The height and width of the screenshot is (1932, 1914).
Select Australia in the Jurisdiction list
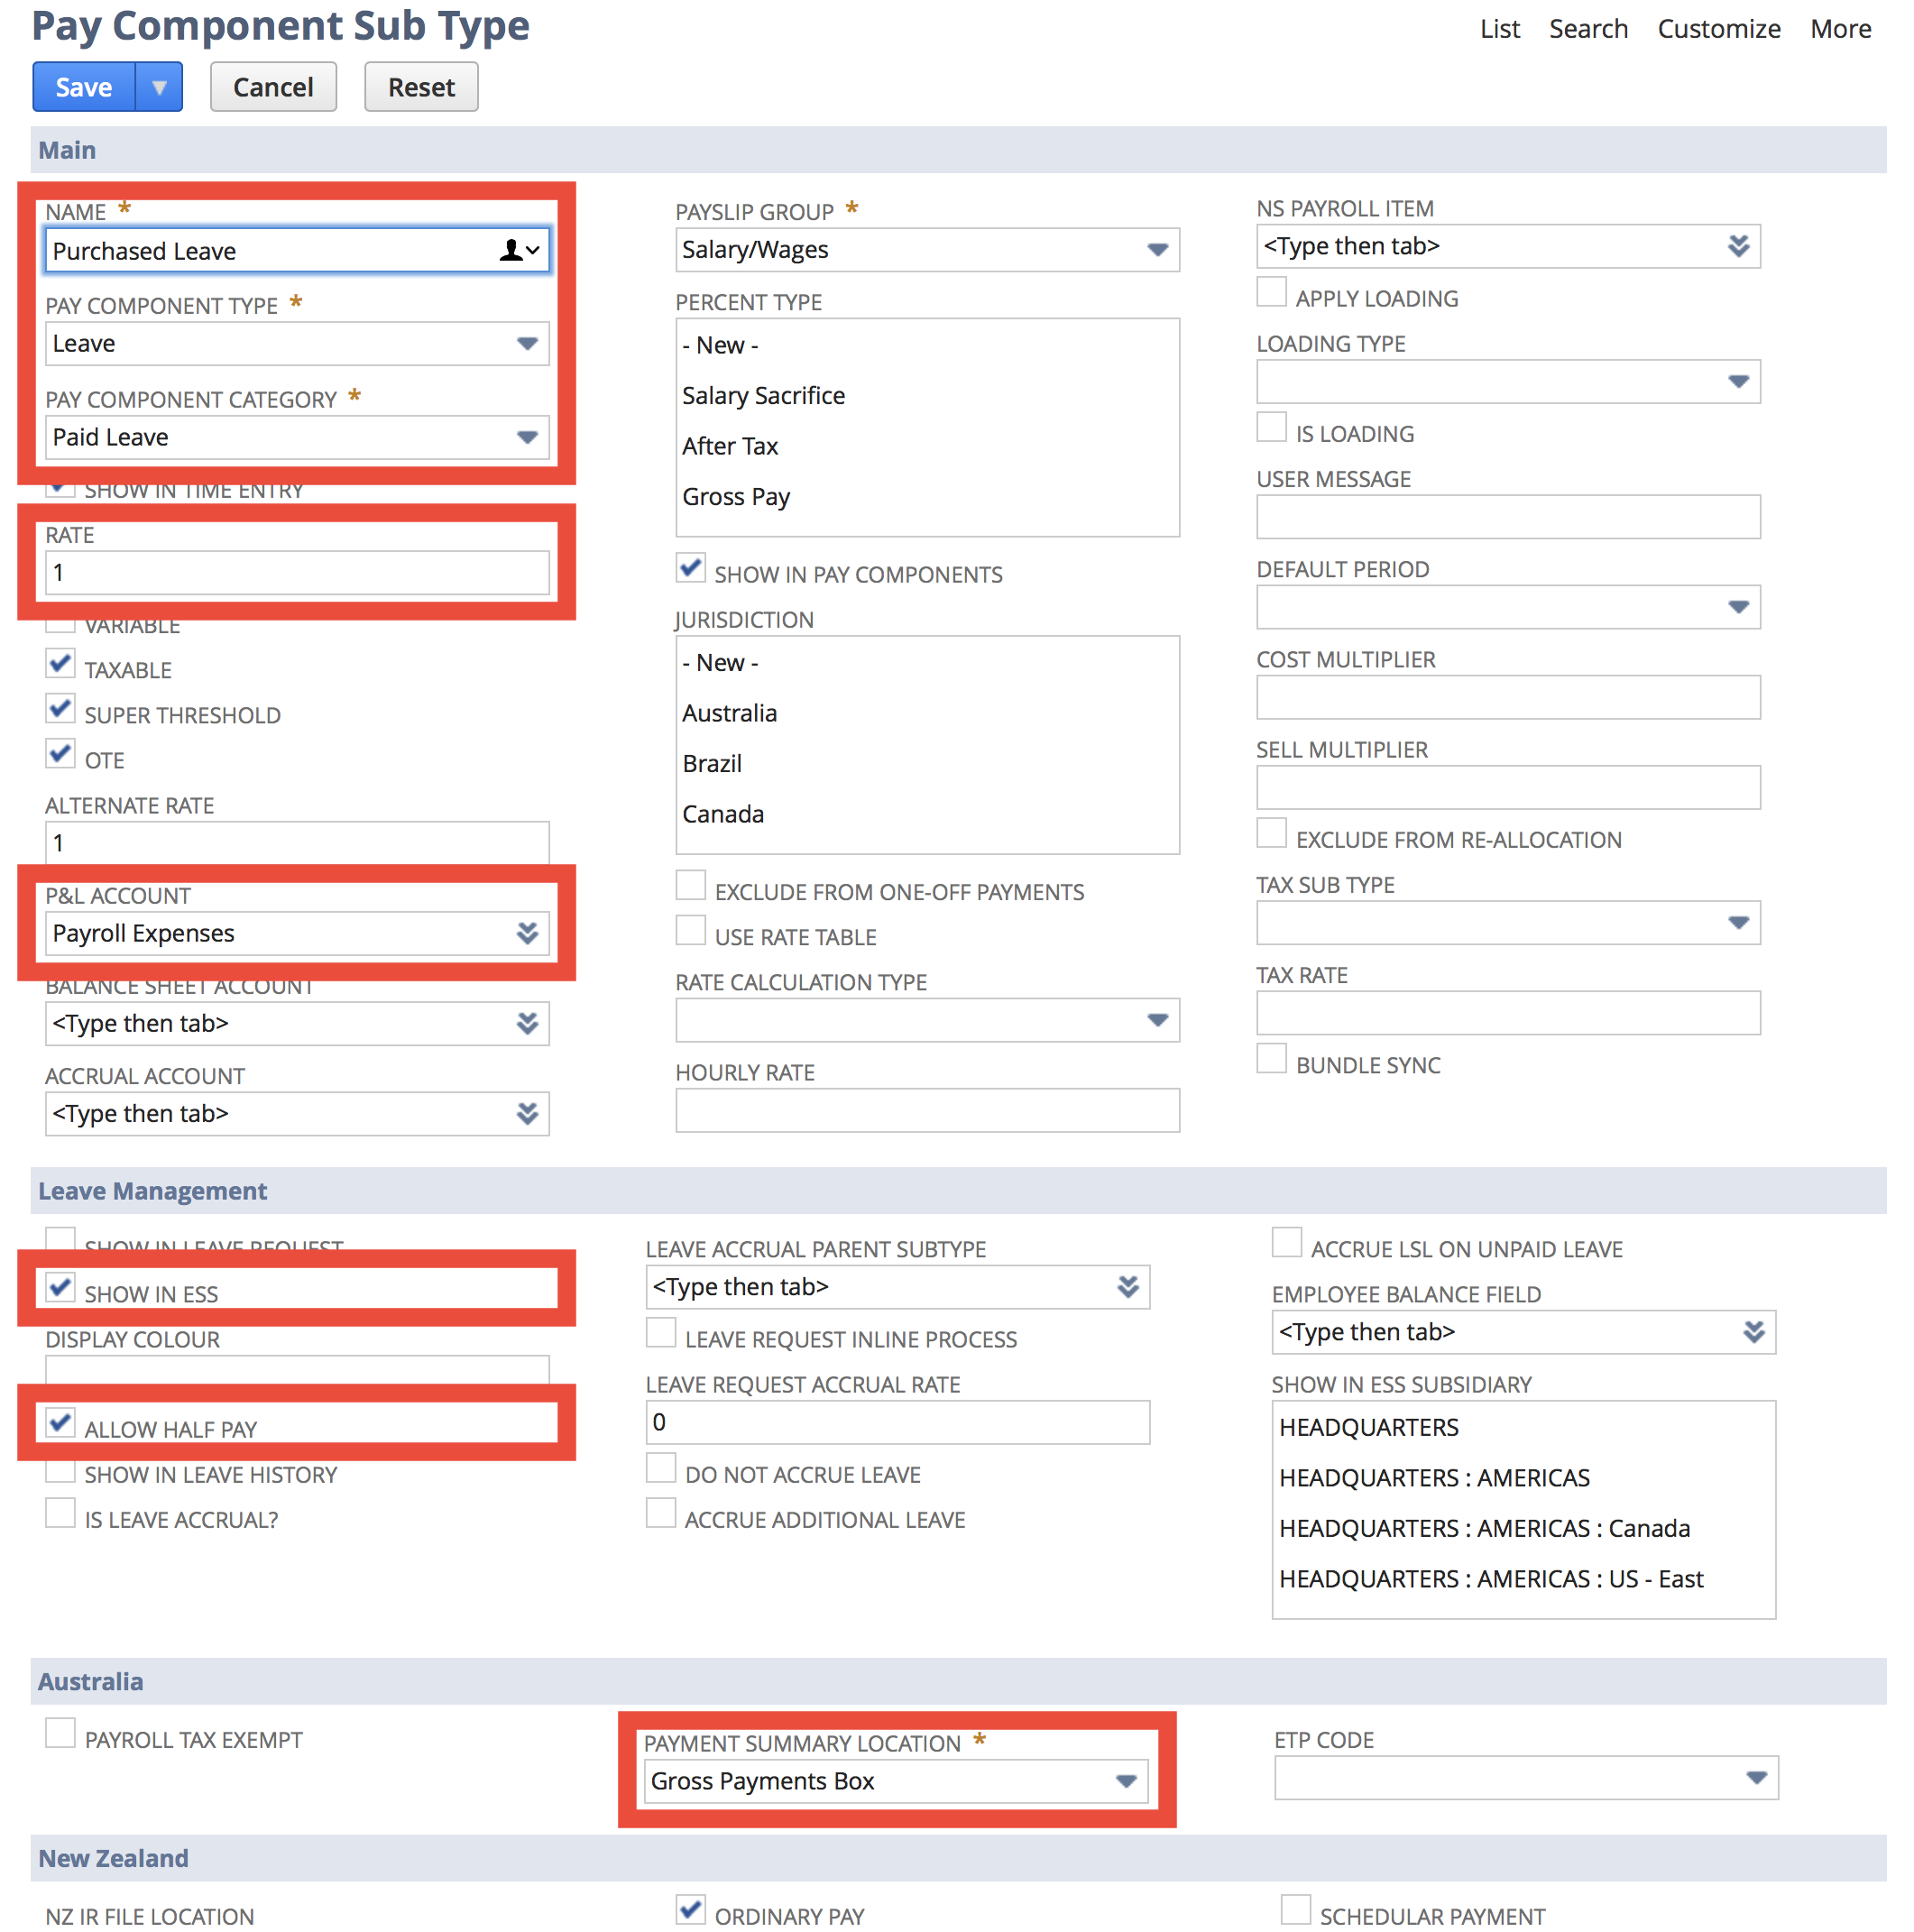(729, 713)
